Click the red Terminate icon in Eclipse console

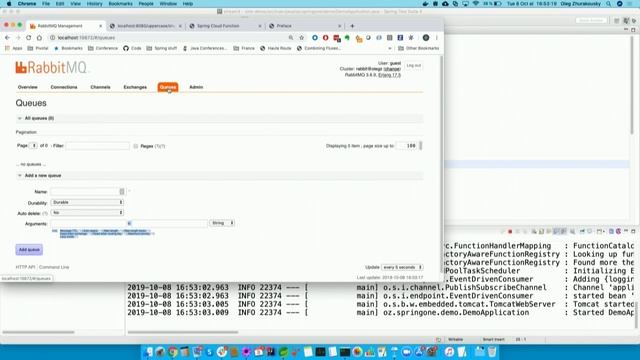(x=510, y=231)
